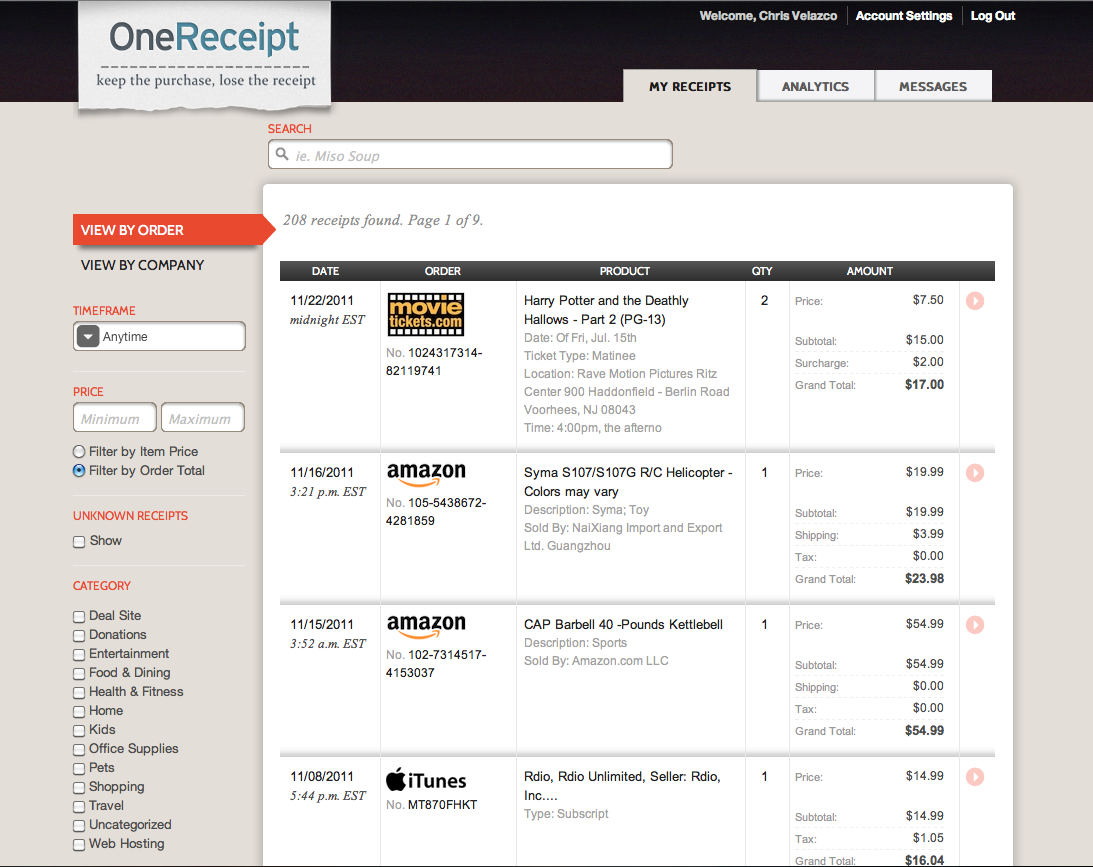Check the Deal Site category
The image size is (1093, 867).
point(79,617)
